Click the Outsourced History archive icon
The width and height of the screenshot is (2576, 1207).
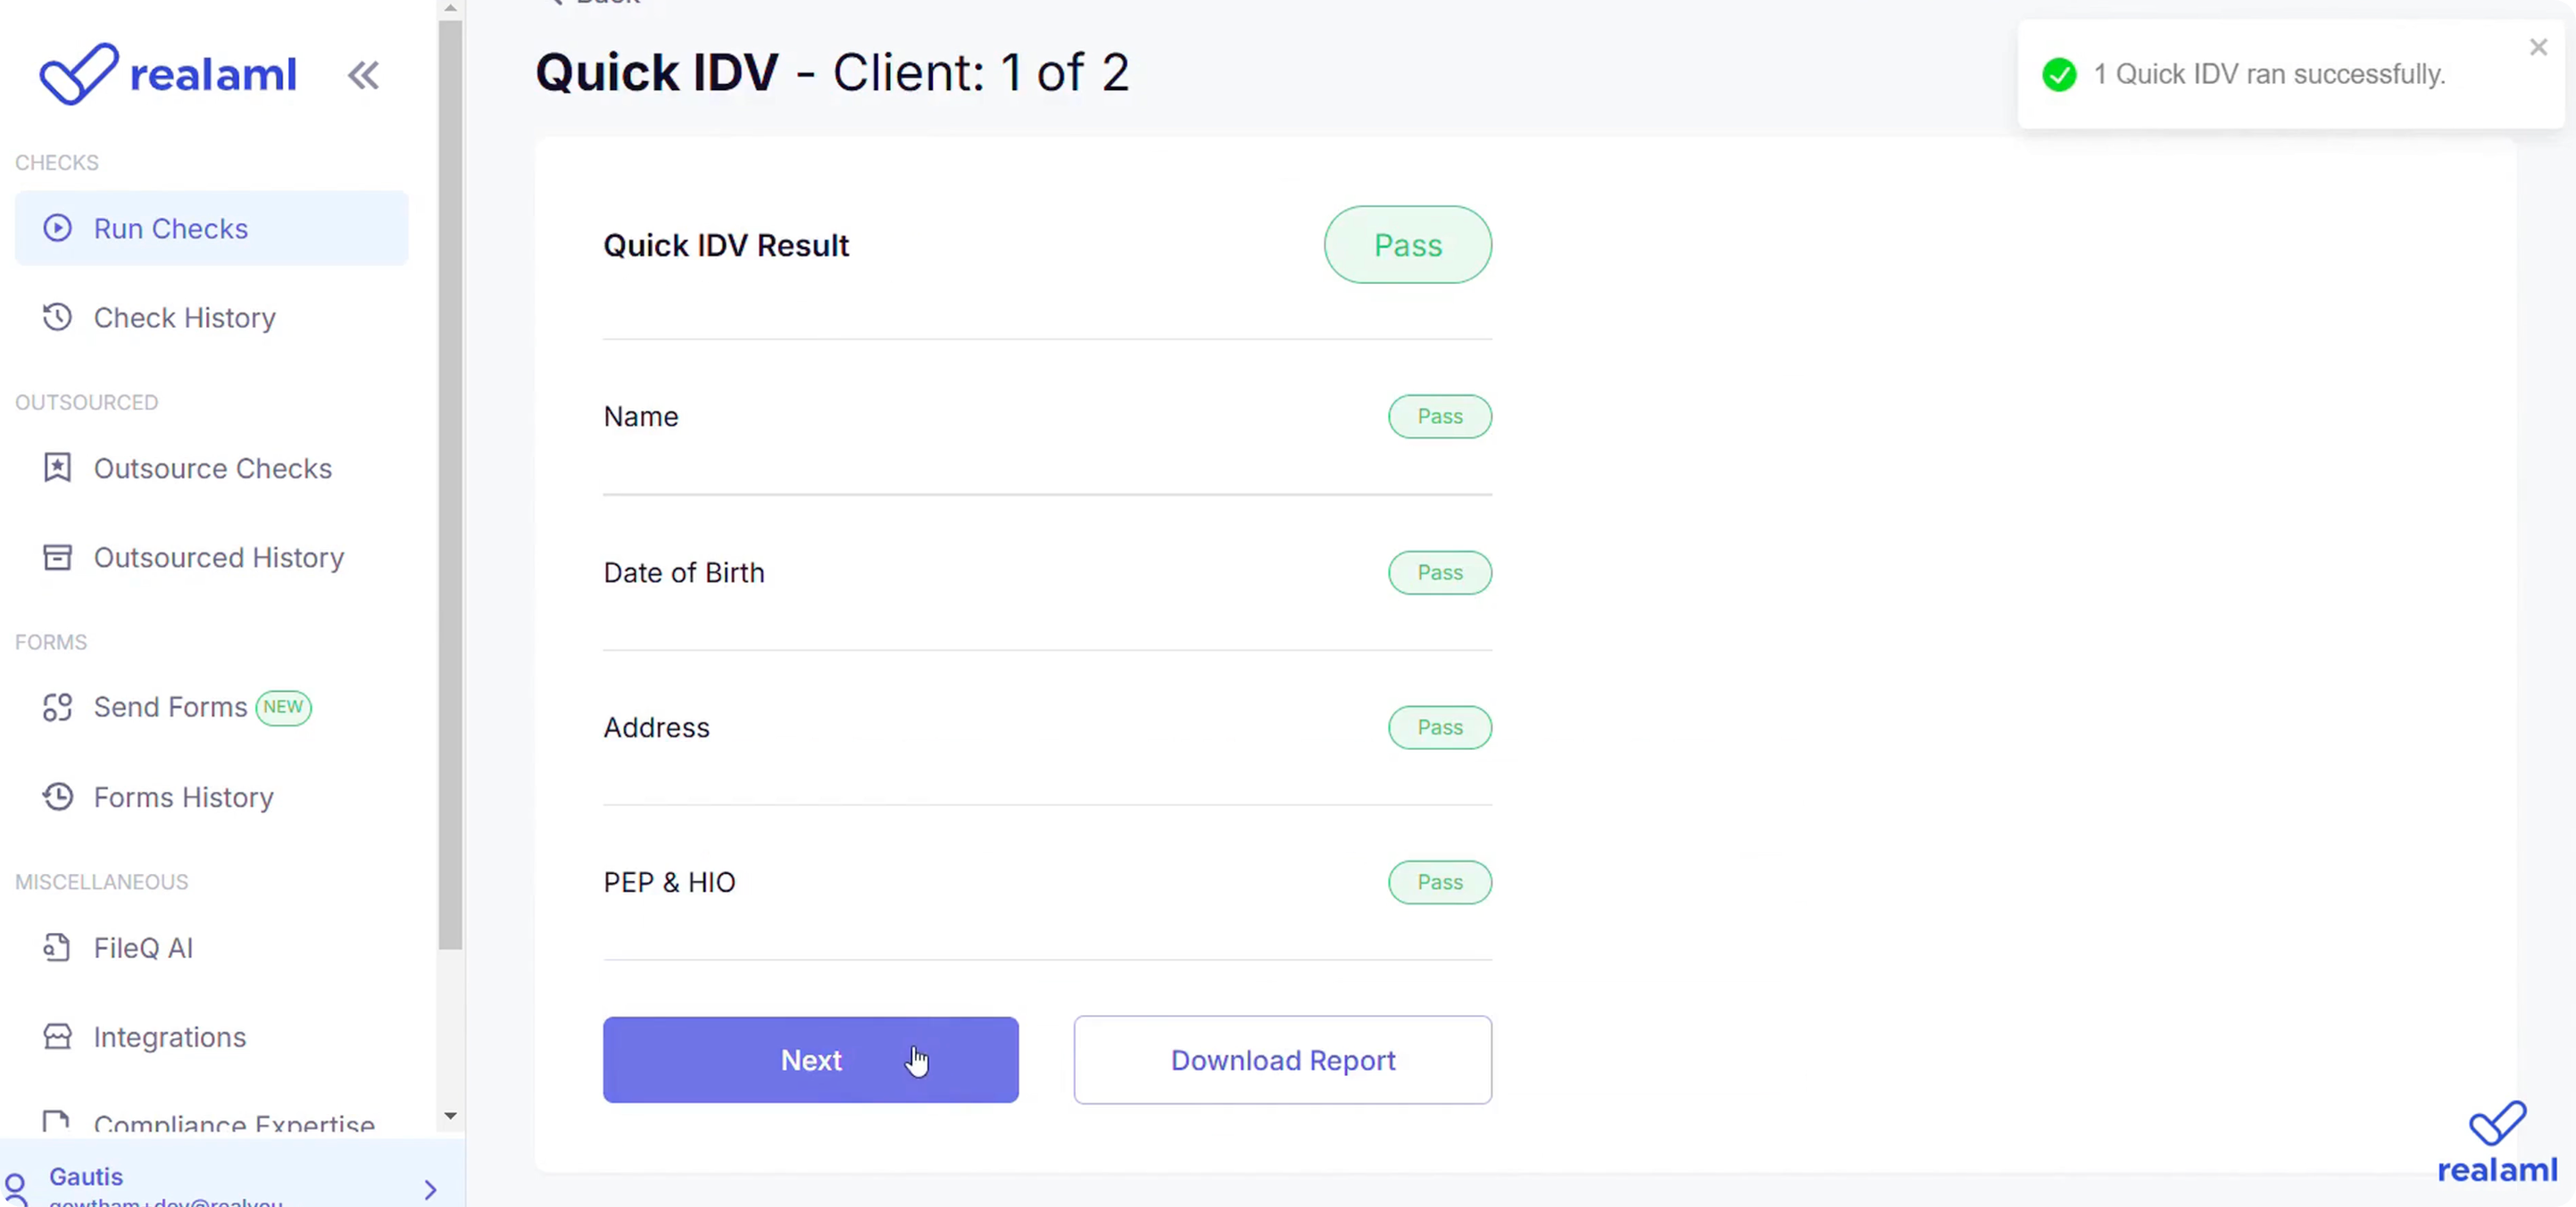pyautogui.click(x=58, y=557)
